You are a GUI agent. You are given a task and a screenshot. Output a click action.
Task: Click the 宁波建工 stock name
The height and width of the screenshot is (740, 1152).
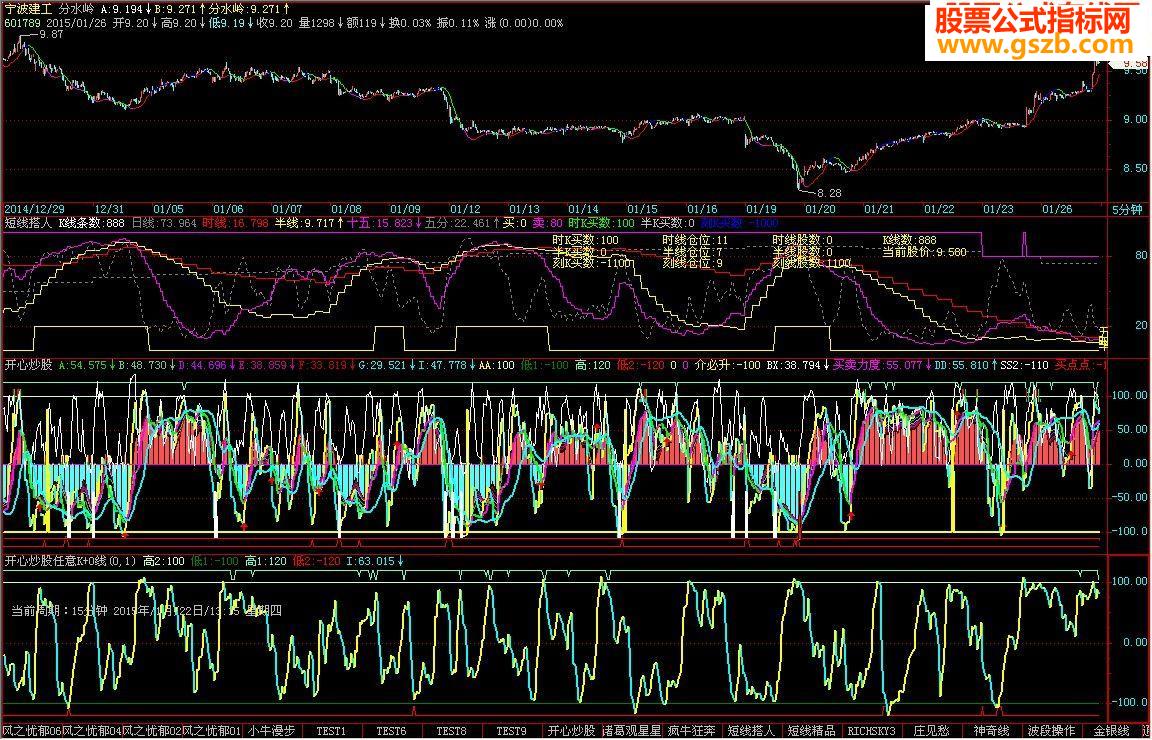point(26,7)
